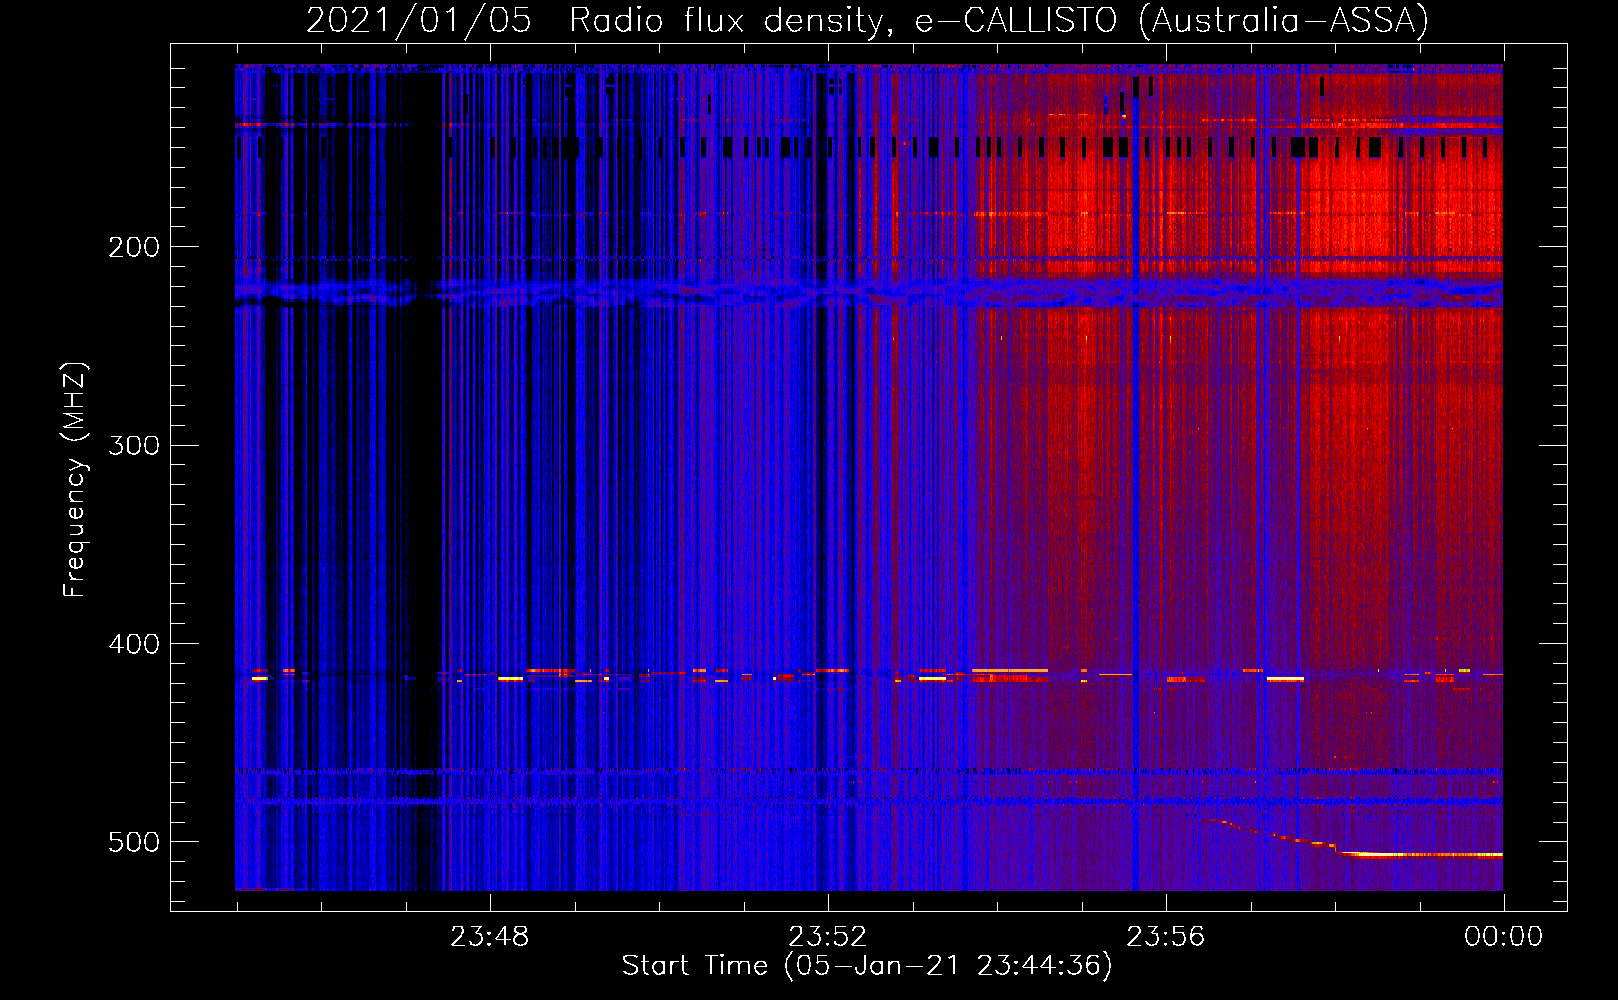
Task: Click the e-CALLISTO text in the plot title
Action: coord(1016,21)
